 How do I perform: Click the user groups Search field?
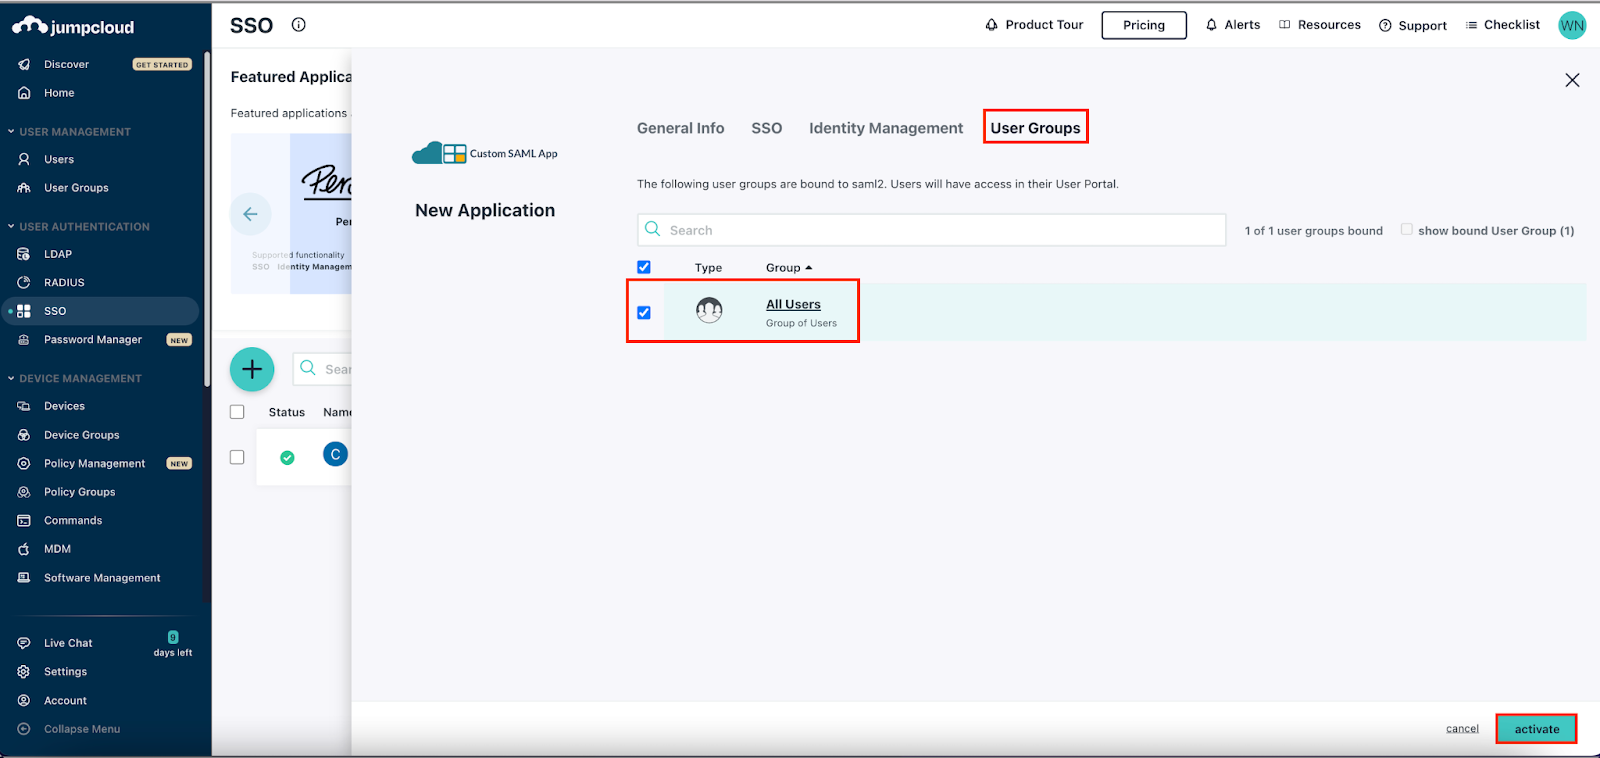click(x=931, y=230)
